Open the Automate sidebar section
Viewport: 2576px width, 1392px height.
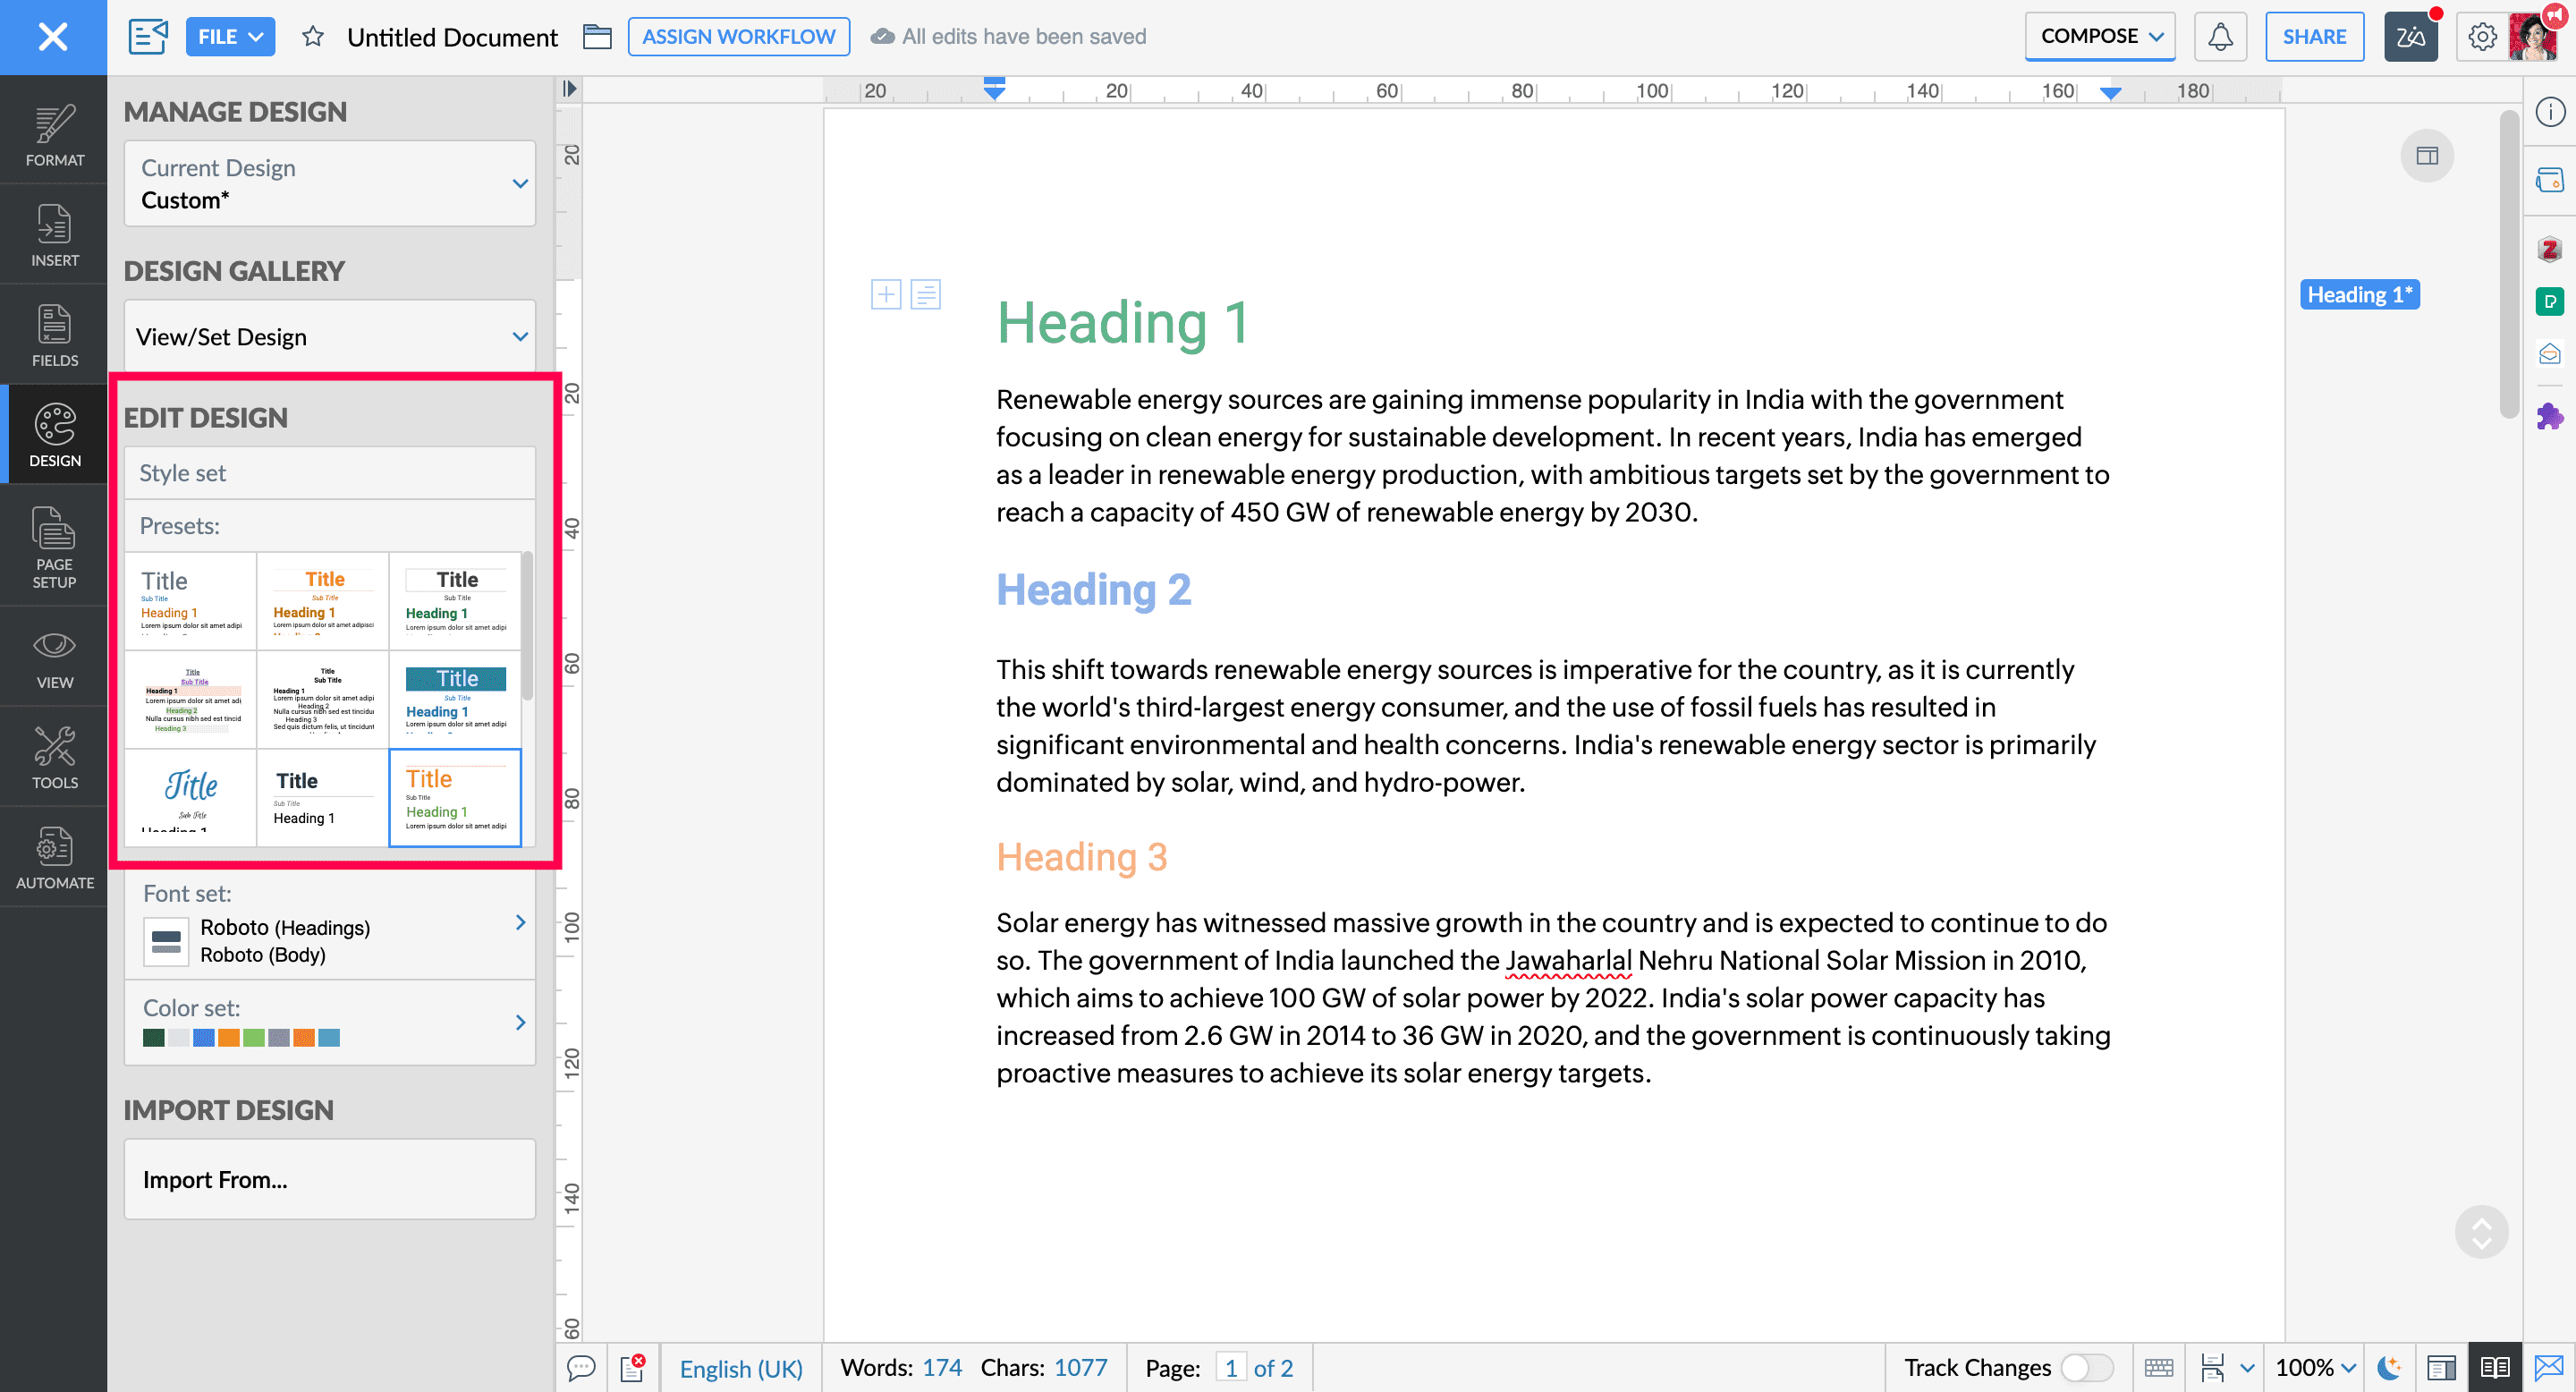point(54,858)
